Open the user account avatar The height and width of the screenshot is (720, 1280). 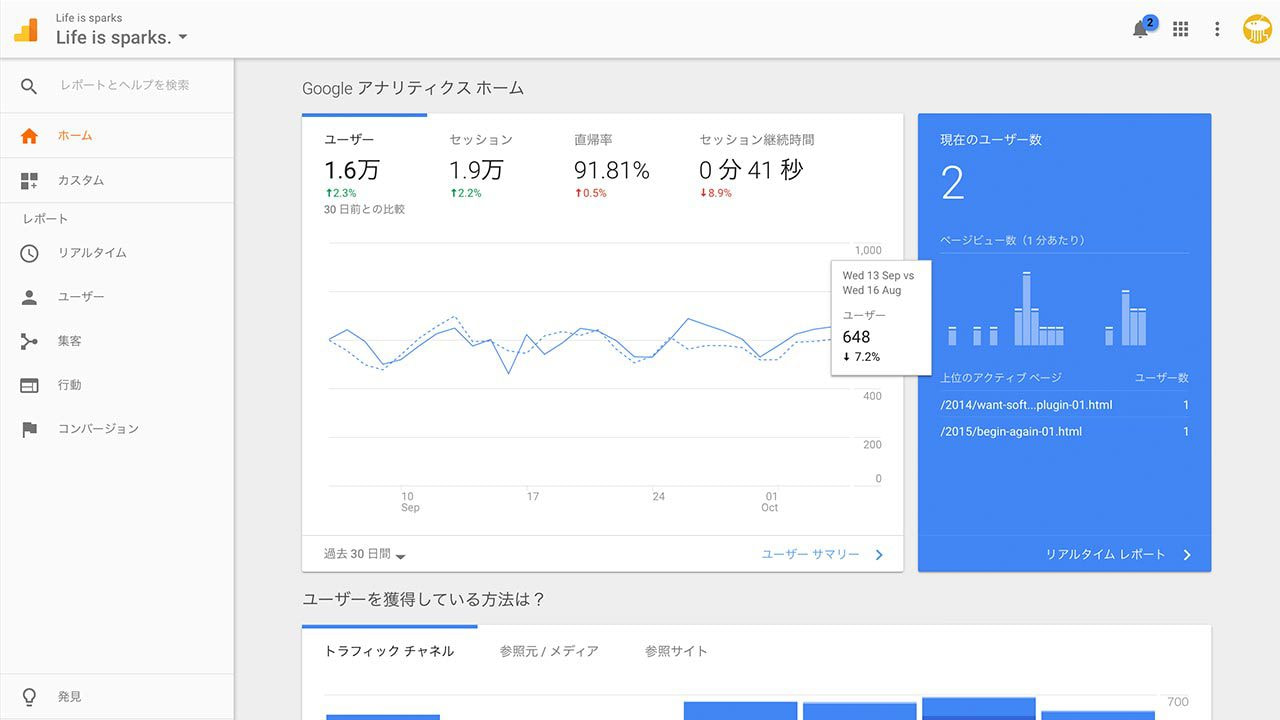(1257, 29)
